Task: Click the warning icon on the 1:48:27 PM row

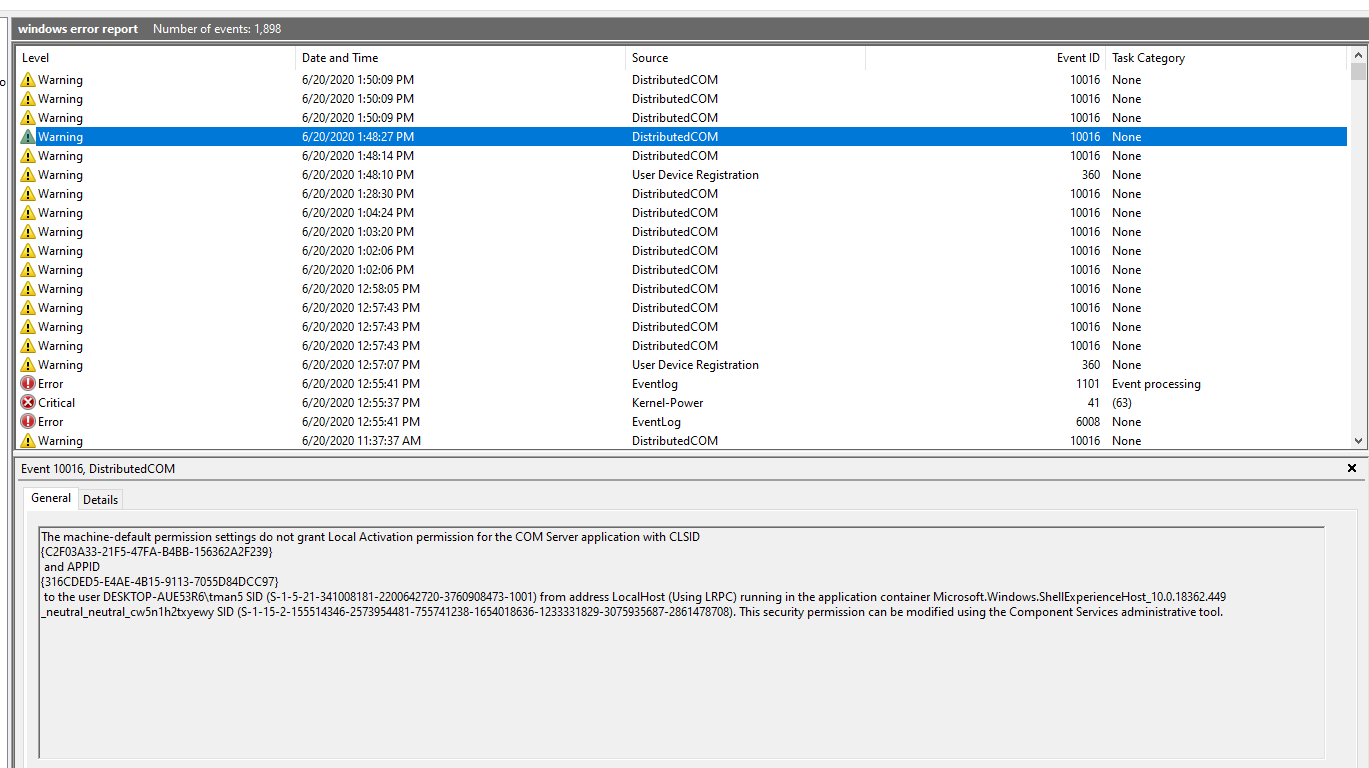Action: point(28,137)
